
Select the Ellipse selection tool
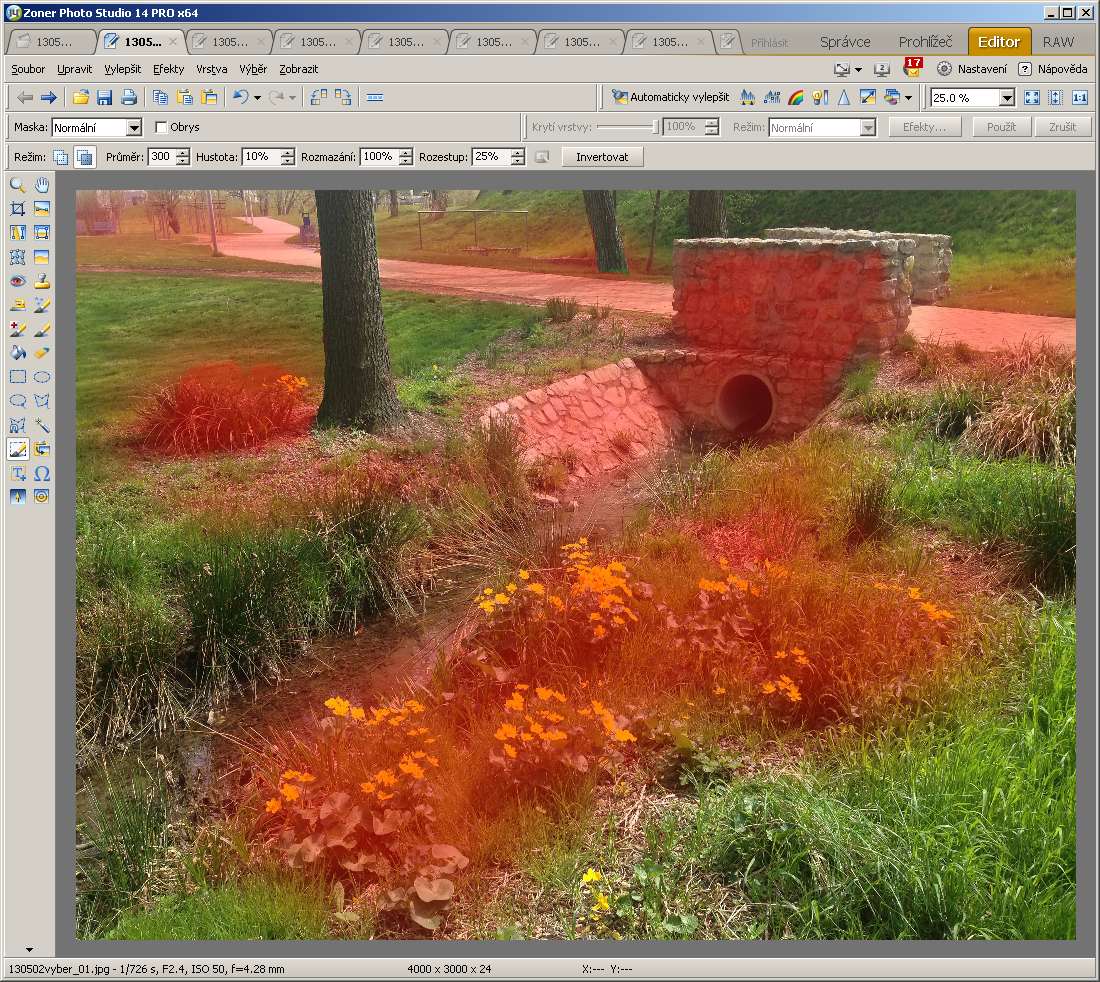[x=42, y=377]
